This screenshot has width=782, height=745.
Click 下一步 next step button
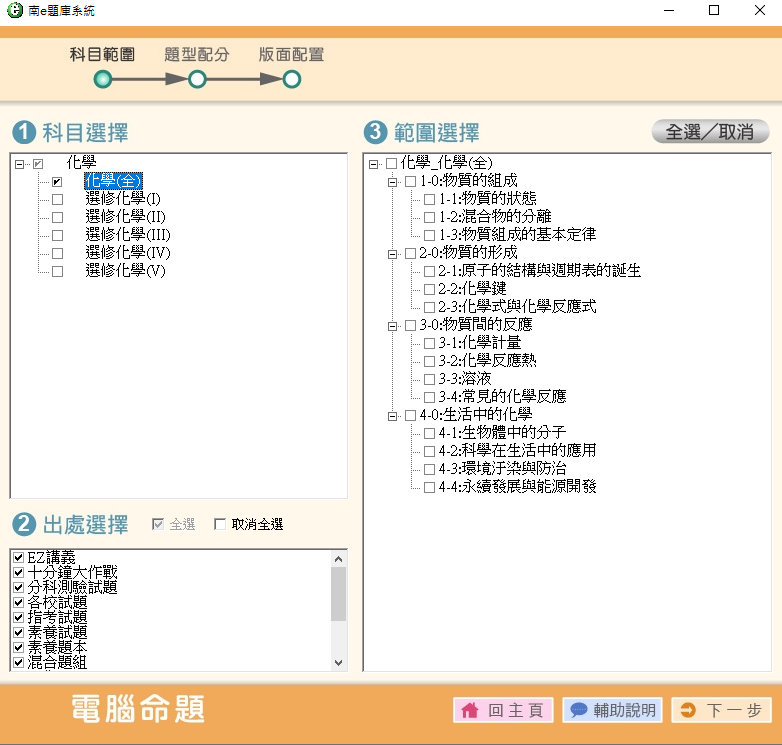pyautogui.click(x=721, y=710)
